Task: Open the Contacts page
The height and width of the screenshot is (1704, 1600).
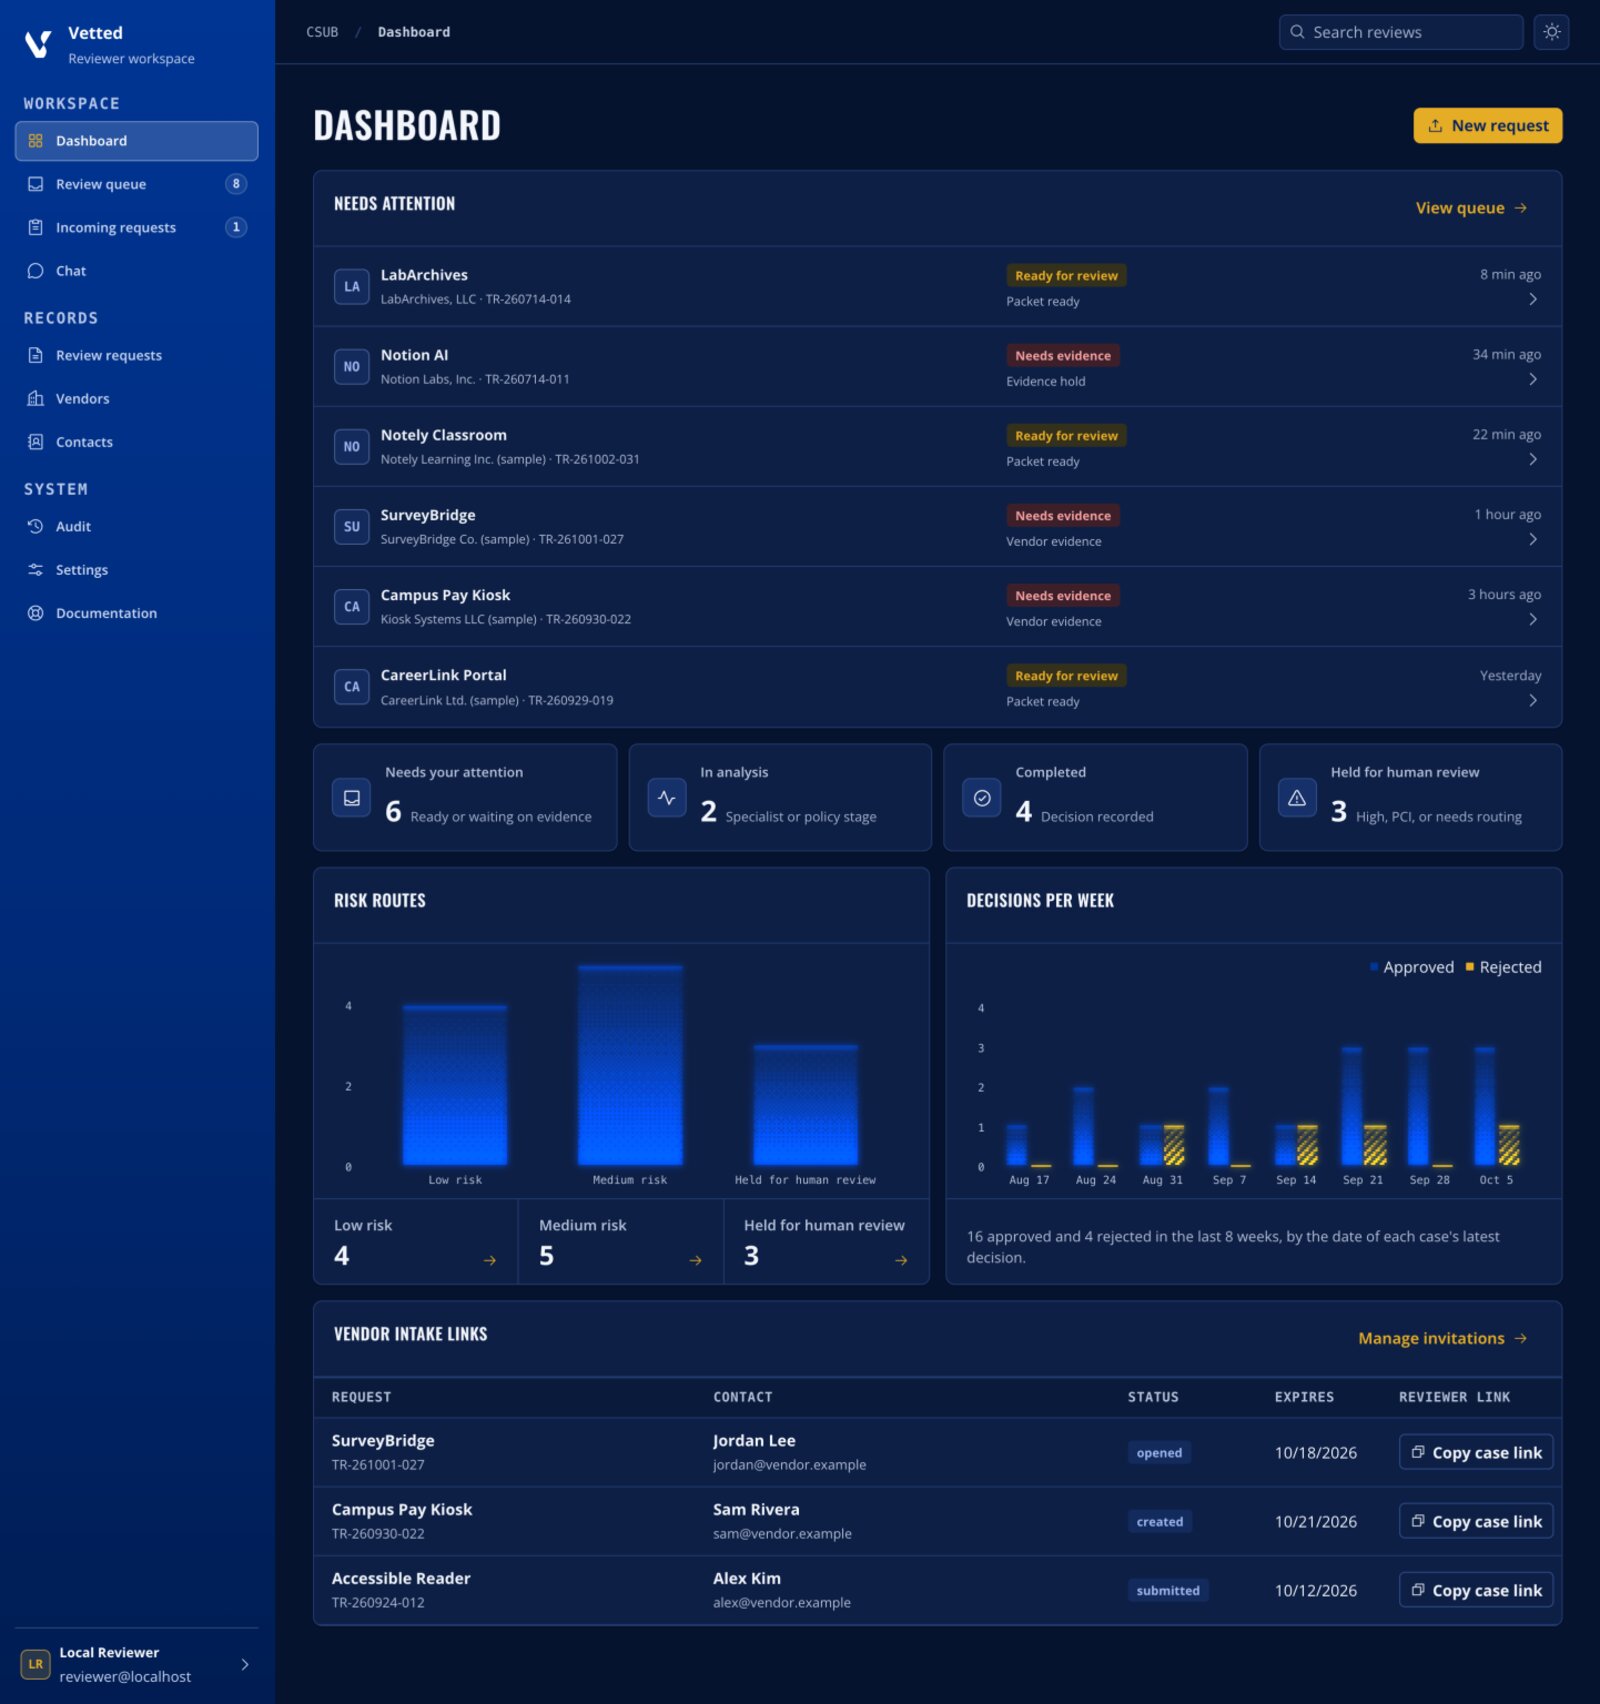Action: (137, 442)
